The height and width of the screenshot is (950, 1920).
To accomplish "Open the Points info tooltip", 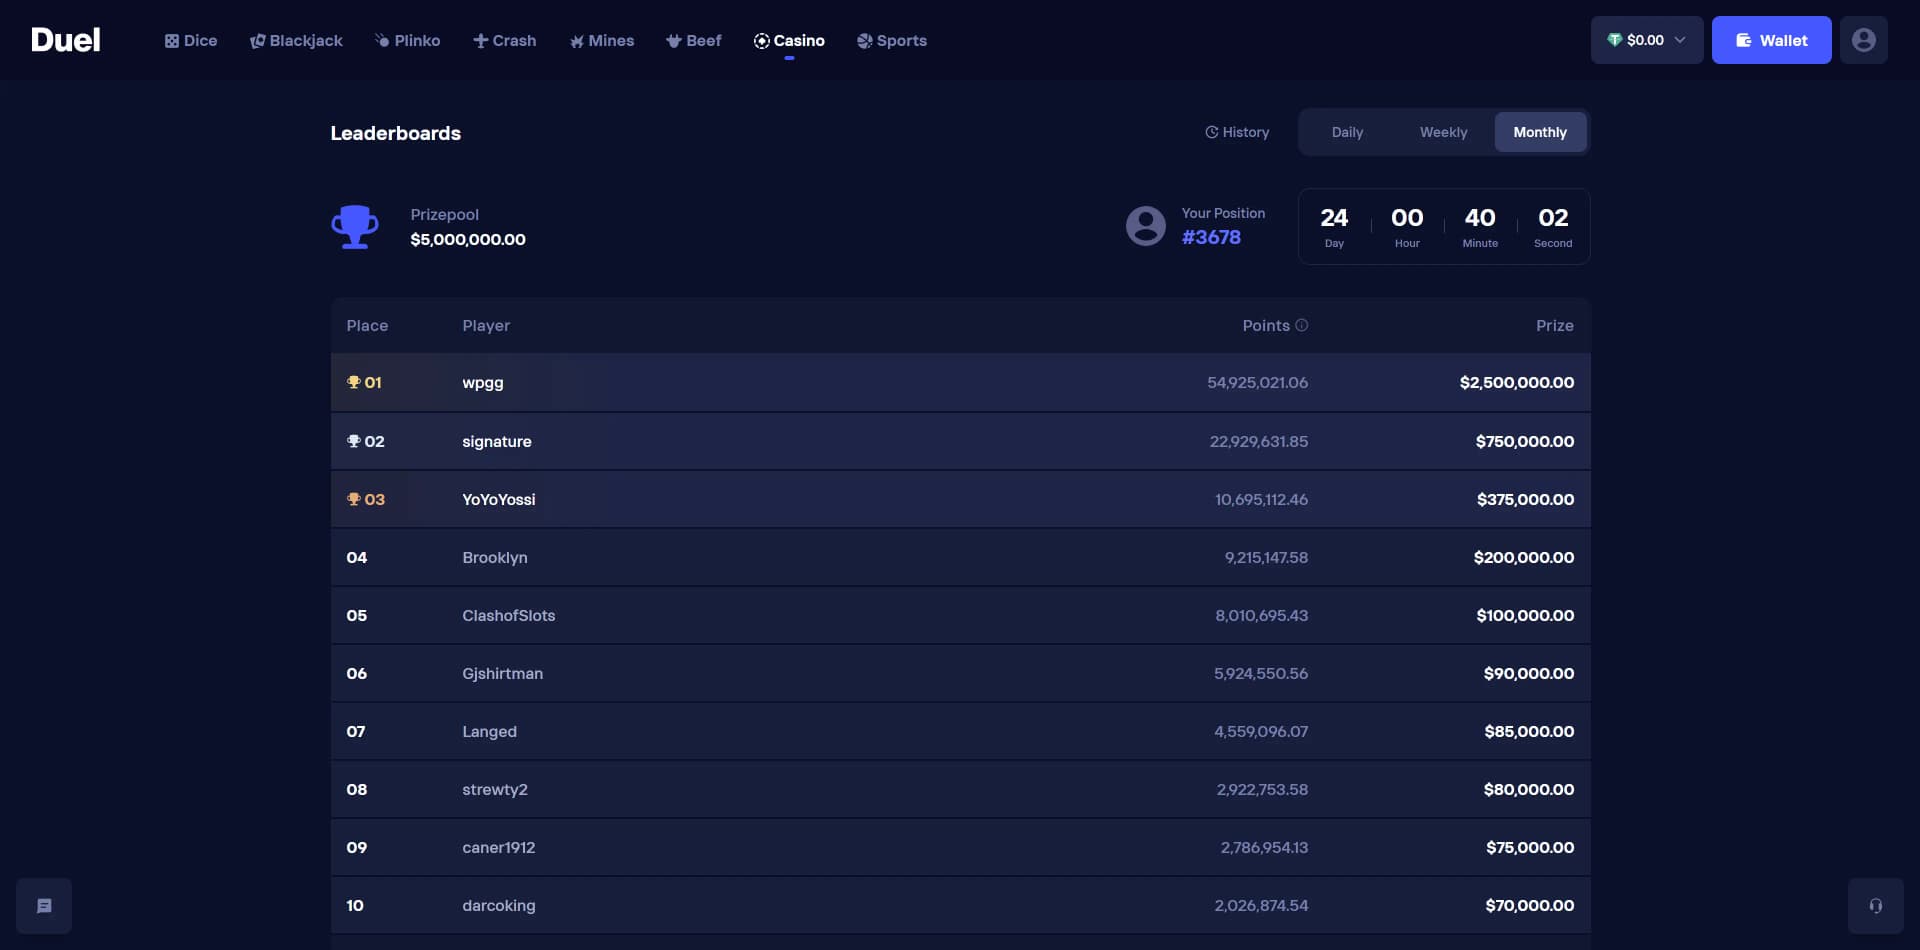I will point(1302,325).
